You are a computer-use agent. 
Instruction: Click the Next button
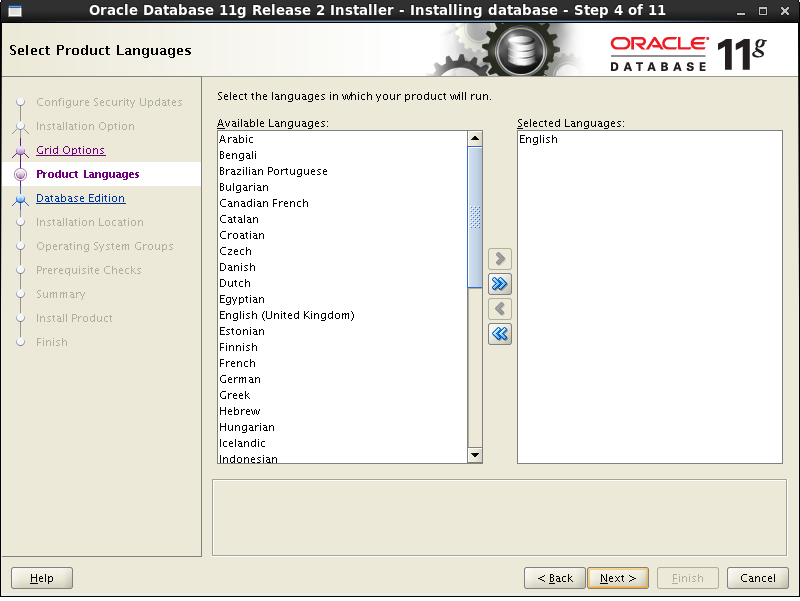(x=618, y=578)
